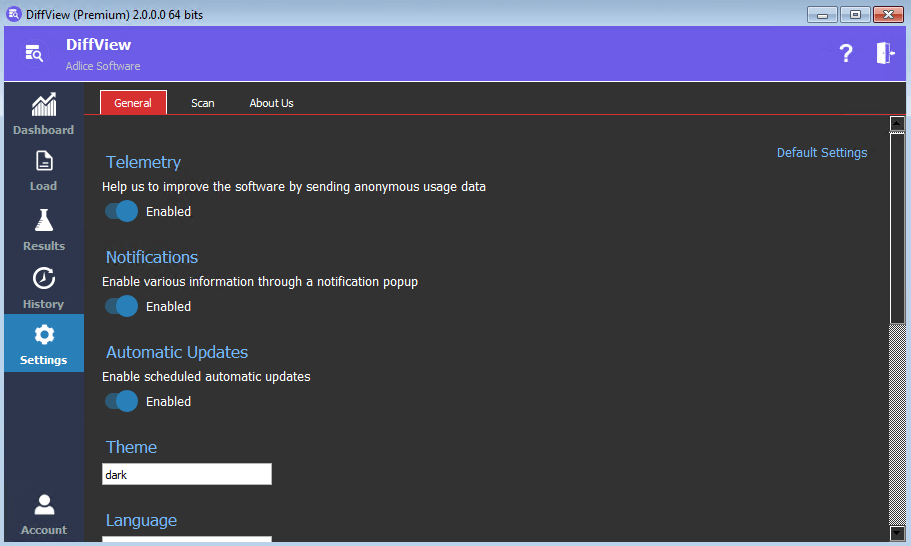Image resolution: width=911 pixels, height=546 pixels.
Task: Click the exit door icon in header
Action: coord(885,54)
